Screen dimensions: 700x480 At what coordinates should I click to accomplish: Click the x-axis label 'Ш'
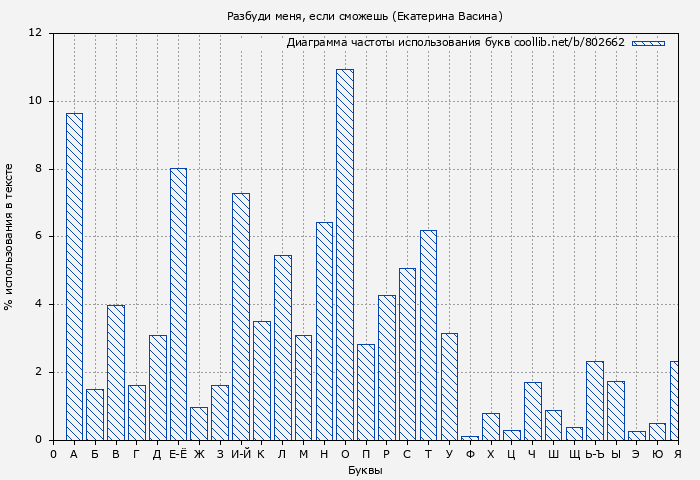tap(553, 454)
